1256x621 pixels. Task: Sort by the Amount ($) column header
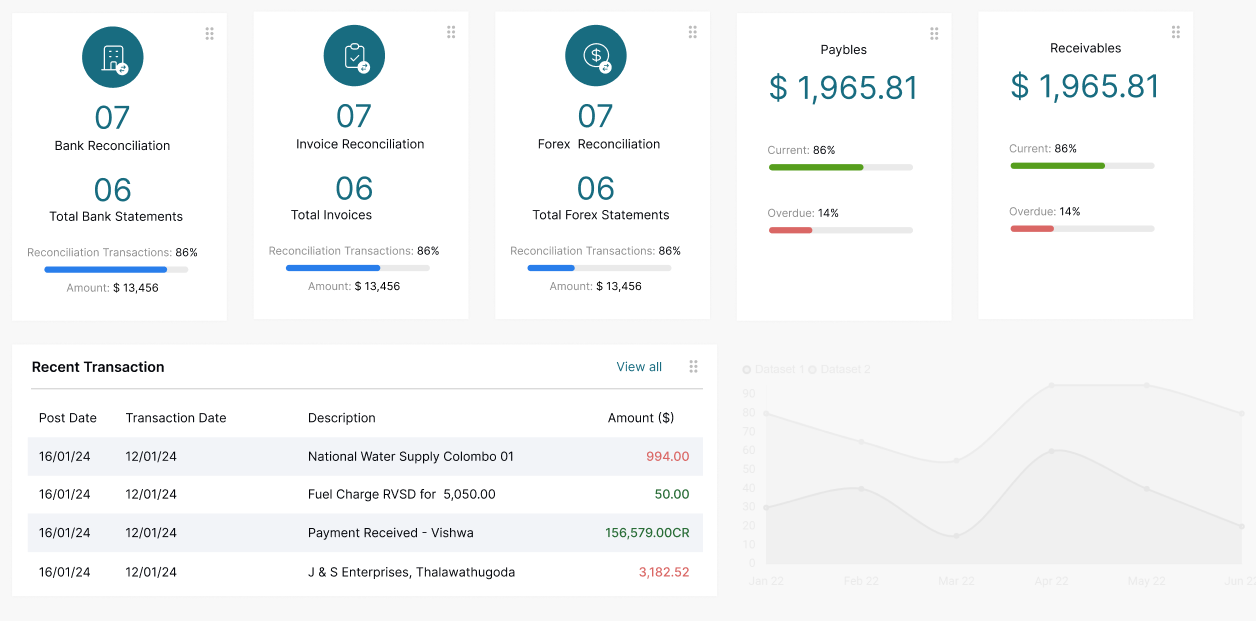pos(640,418)
